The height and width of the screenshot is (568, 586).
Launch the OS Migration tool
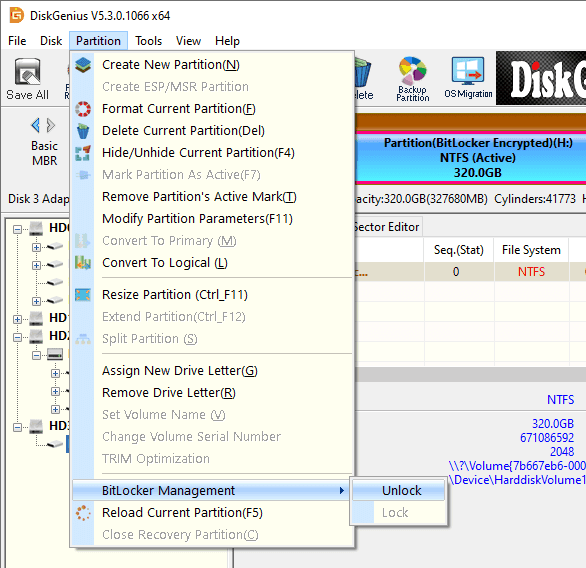(468, 78)
